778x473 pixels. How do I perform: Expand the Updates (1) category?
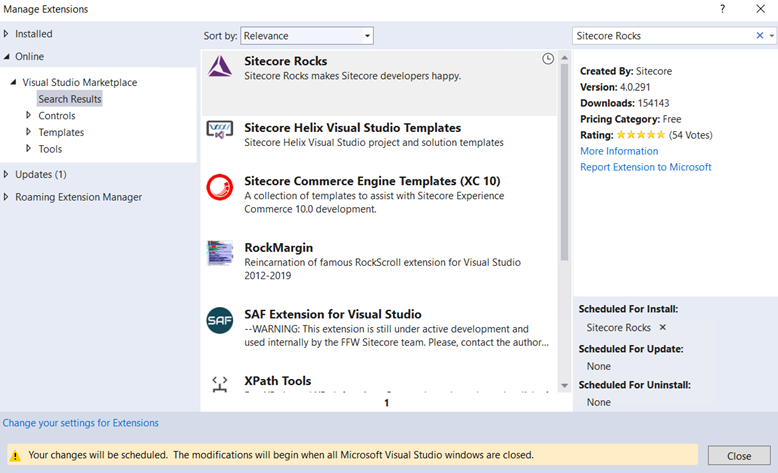(6, 174)
